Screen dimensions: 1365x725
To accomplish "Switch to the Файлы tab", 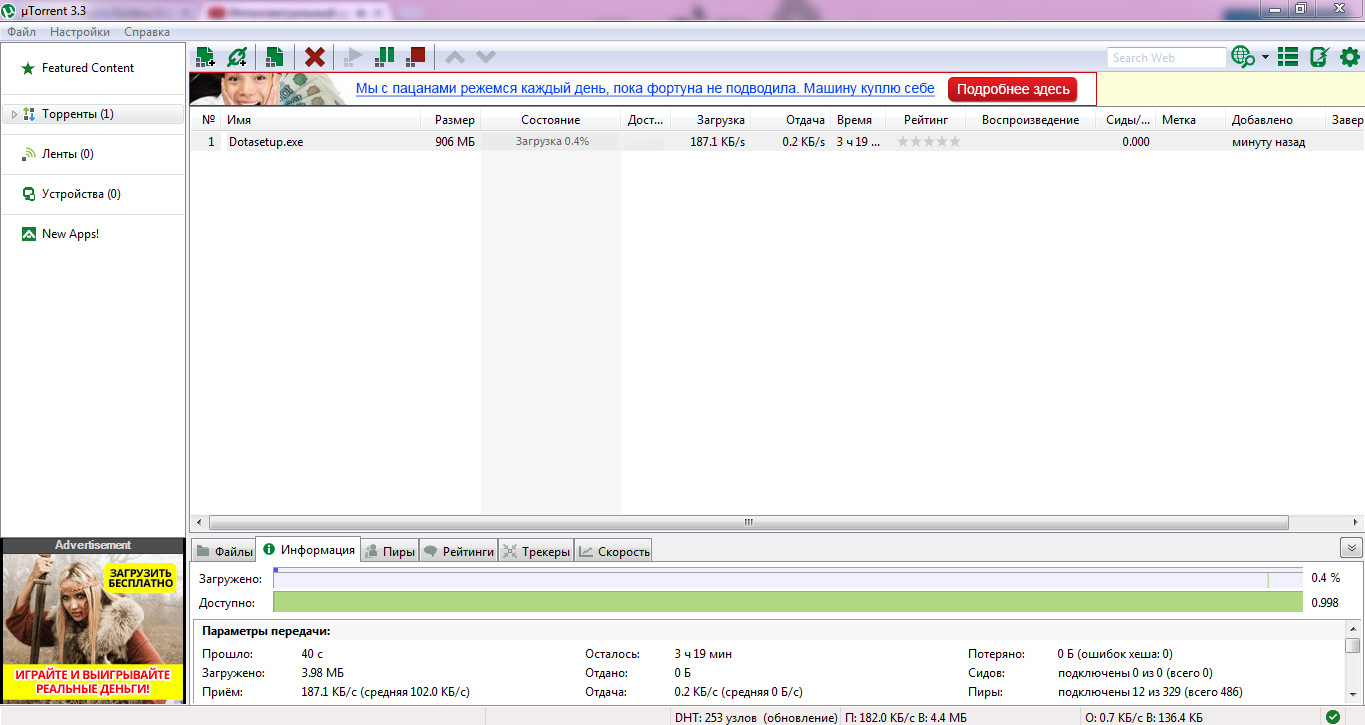I will (224, 551).
